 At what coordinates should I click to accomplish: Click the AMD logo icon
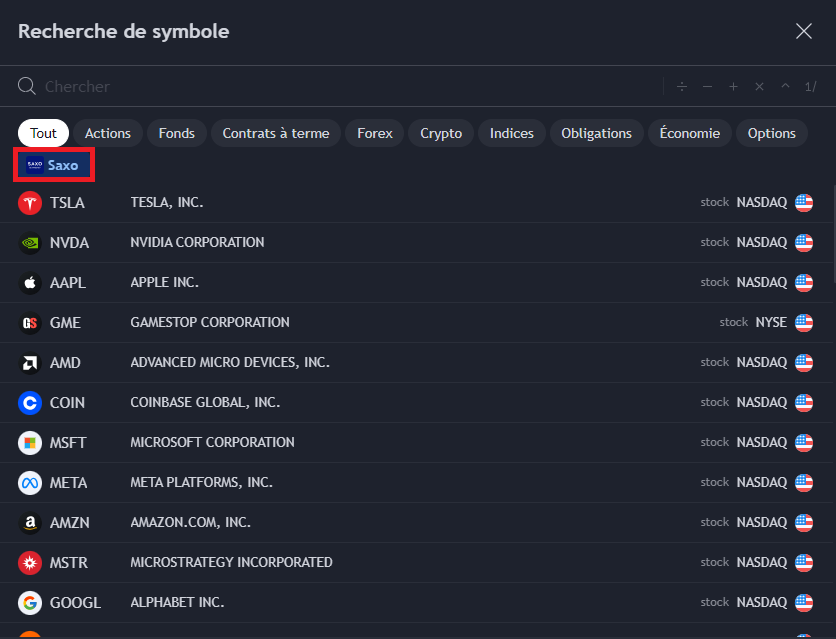point(30,362)
